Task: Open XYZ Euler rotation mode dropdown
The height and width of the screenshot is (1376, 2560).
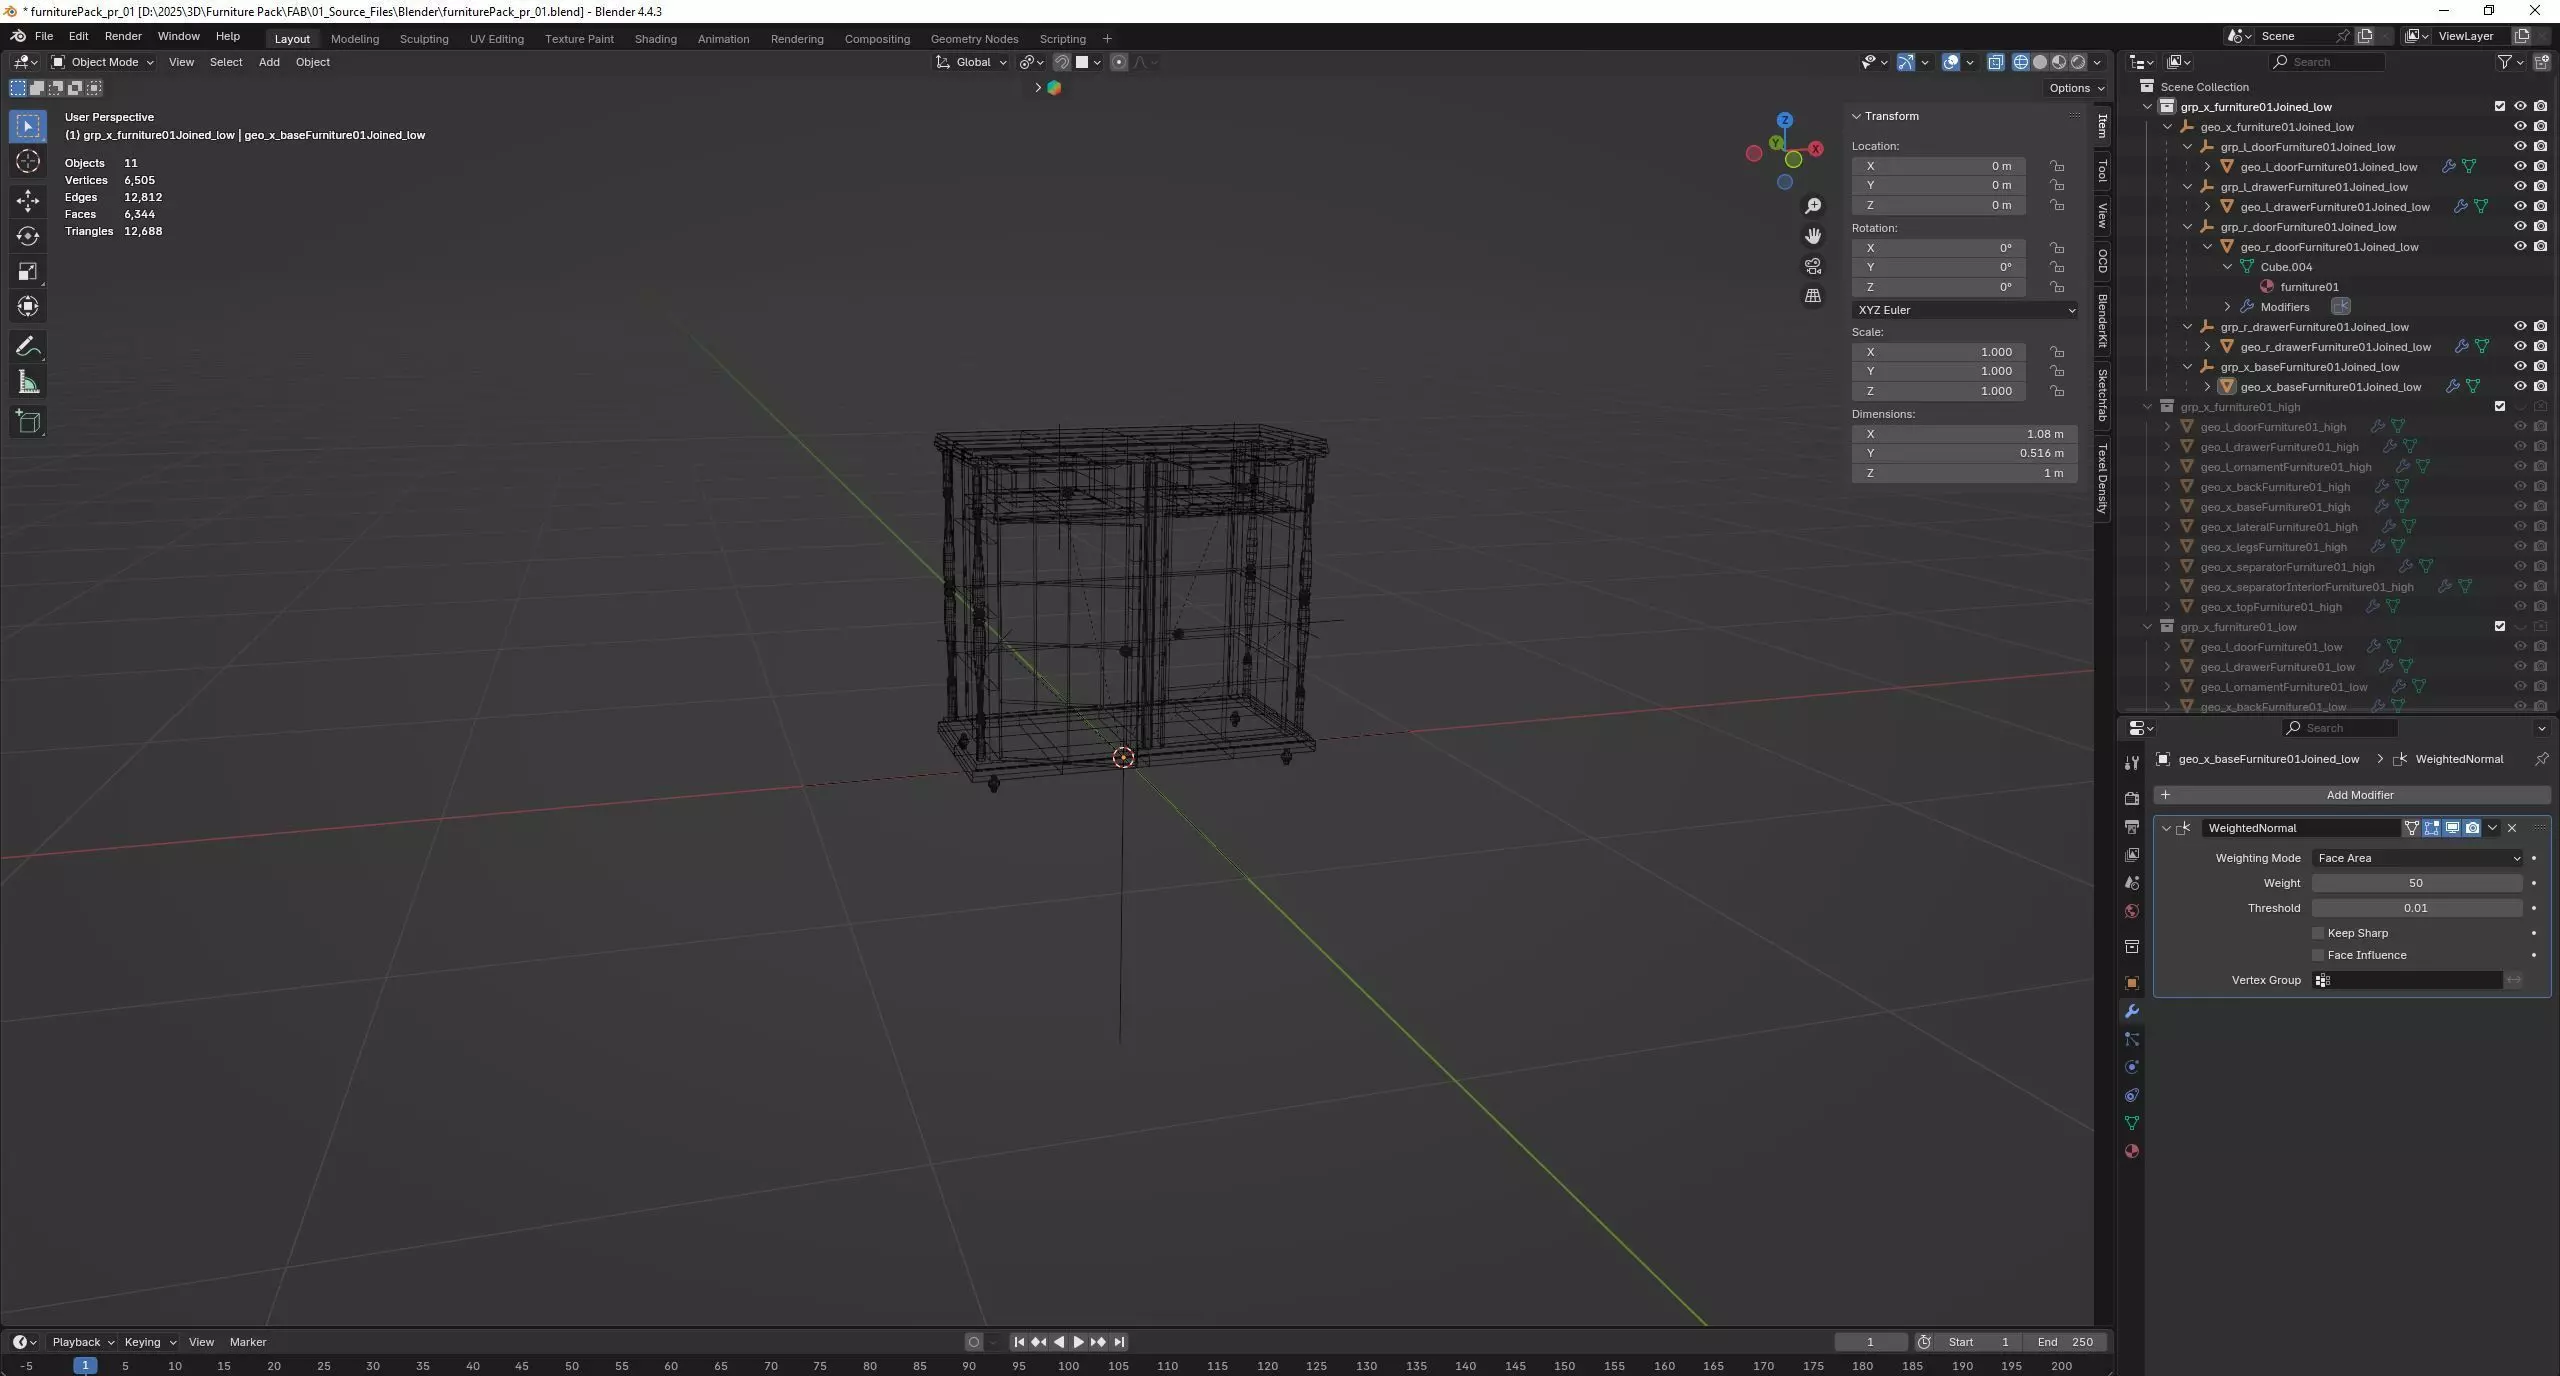Action: click(x=1964, y=310)
